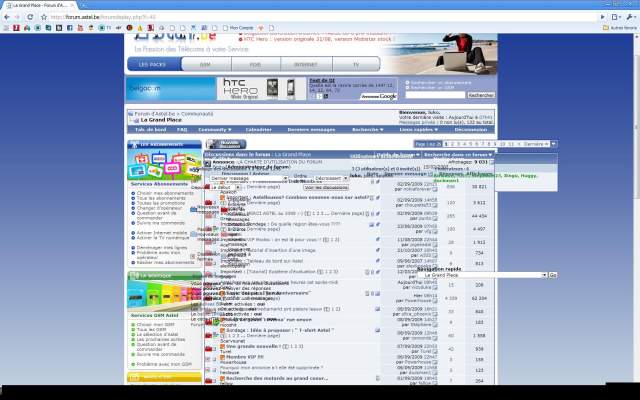Click the browser back arrow button
The image size is (640, 400).
point(7,17)
